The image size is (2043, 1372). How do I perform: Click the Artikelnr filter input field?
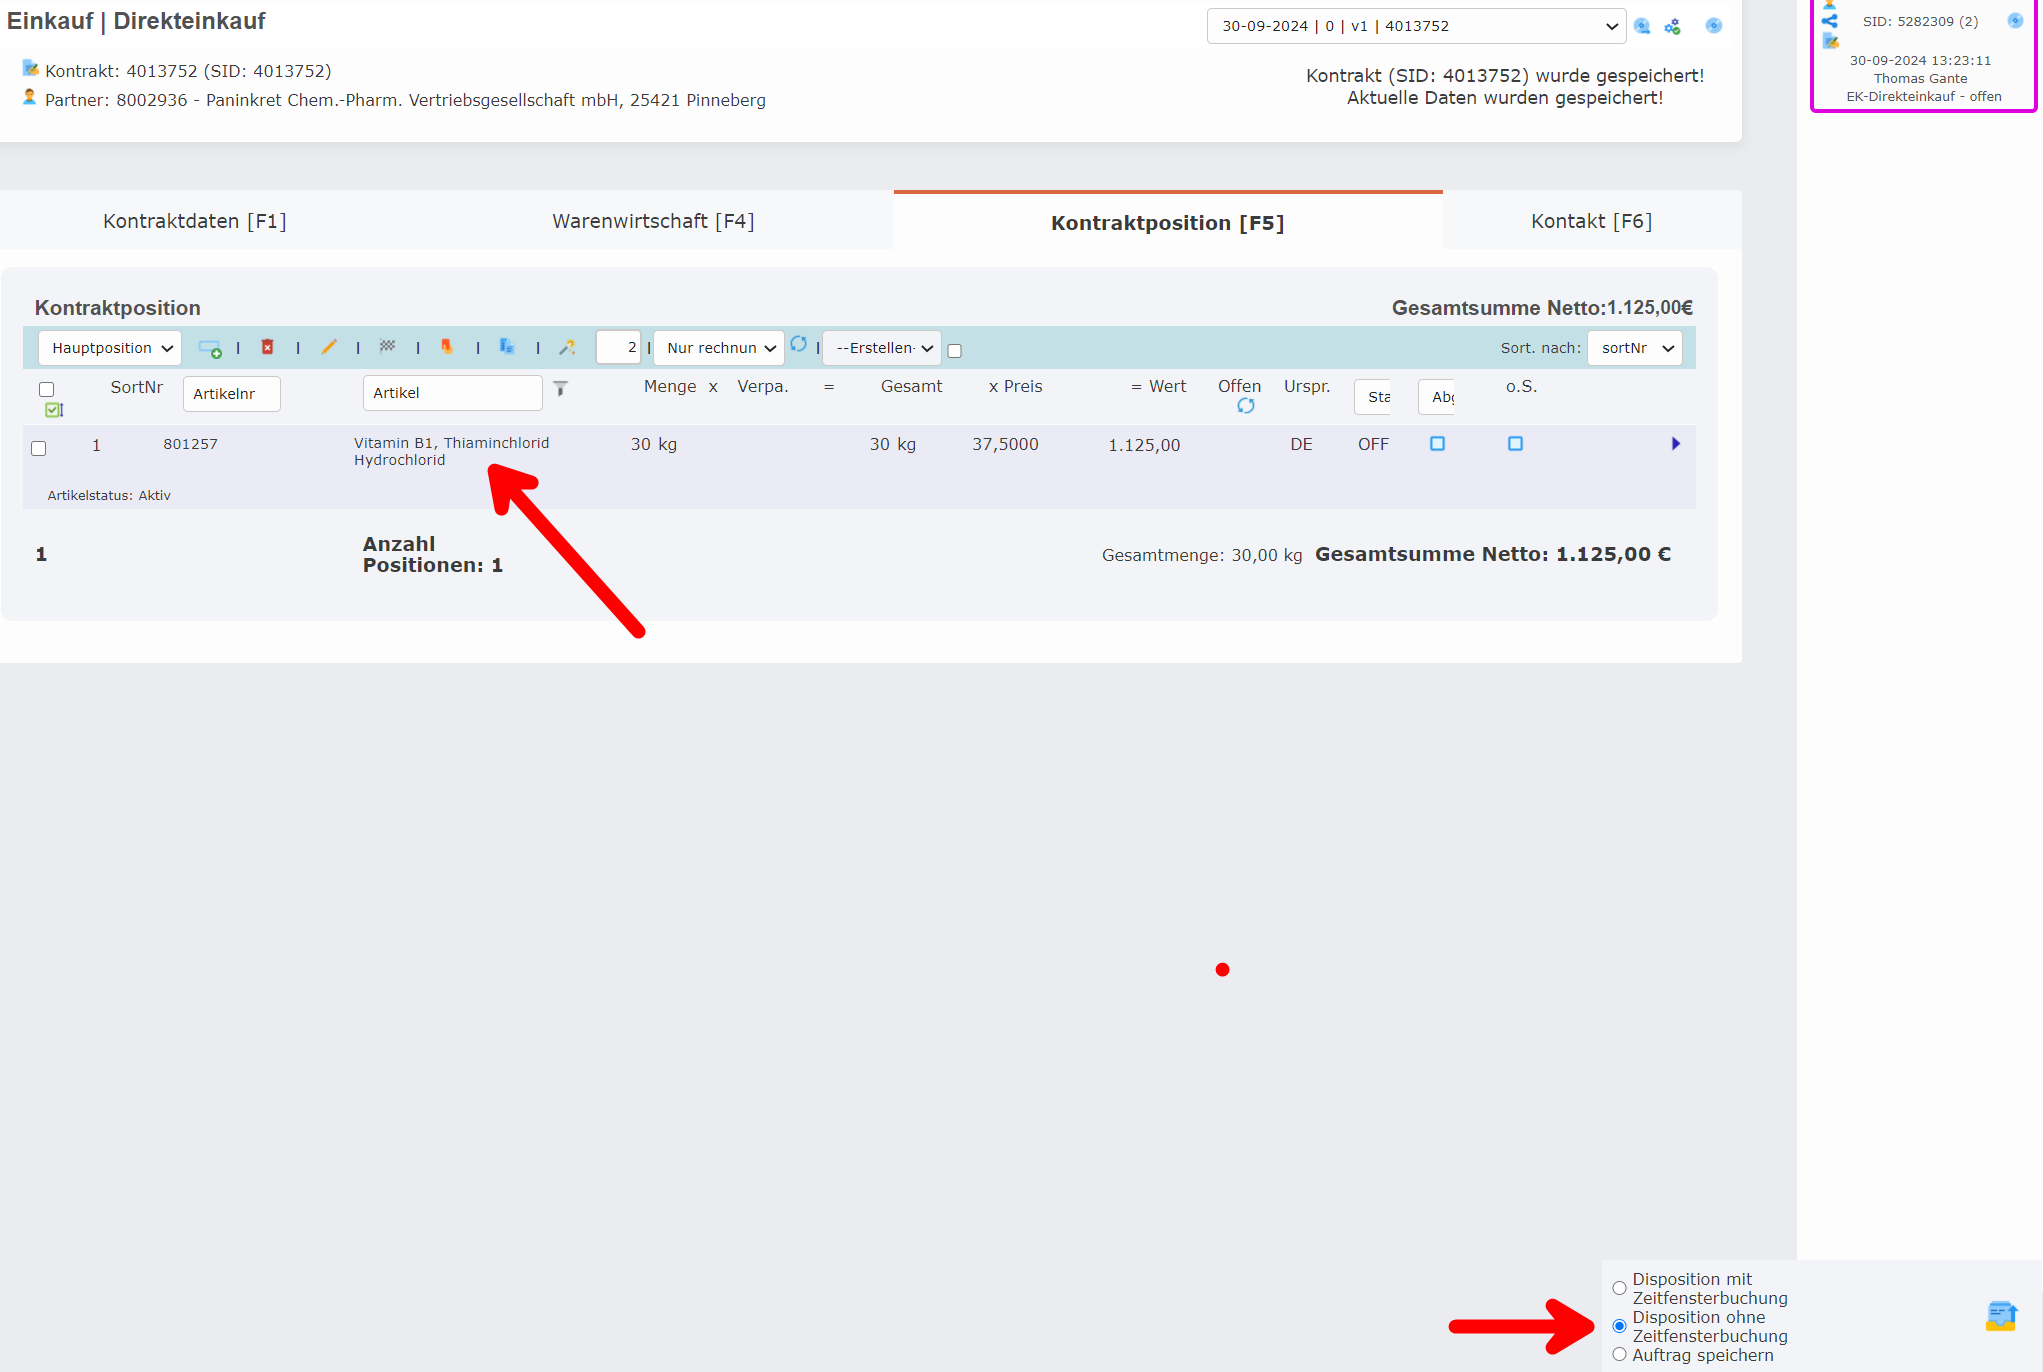(231, 394)
